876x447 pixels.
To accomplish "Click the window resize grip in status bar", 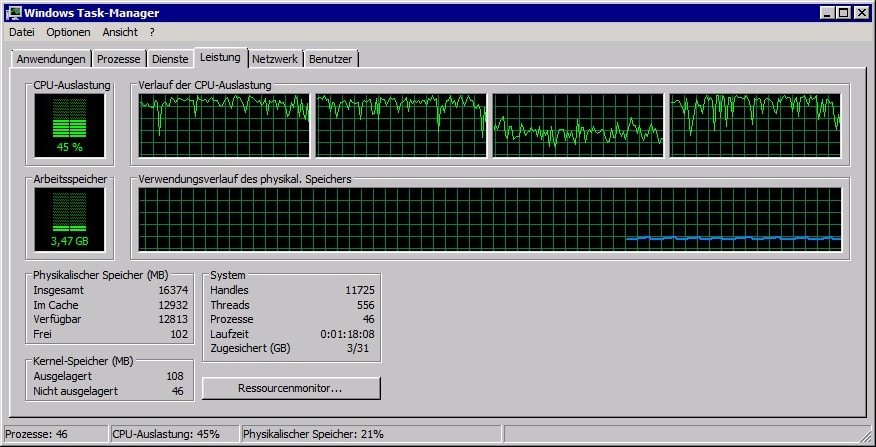I will pyautogui.click(x=865, y=436).
